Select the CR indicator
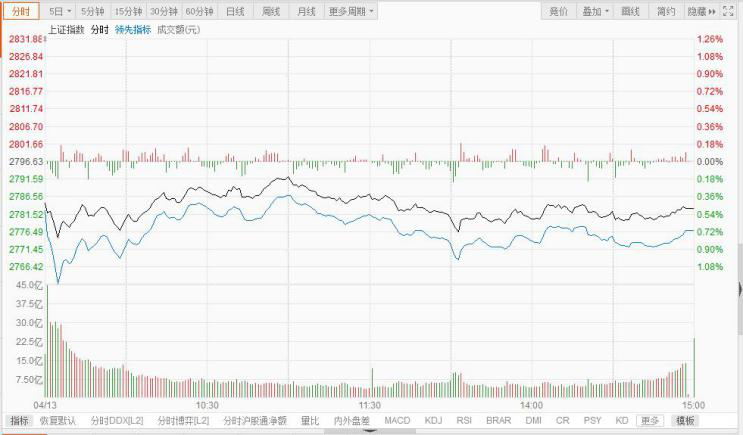 562,421
